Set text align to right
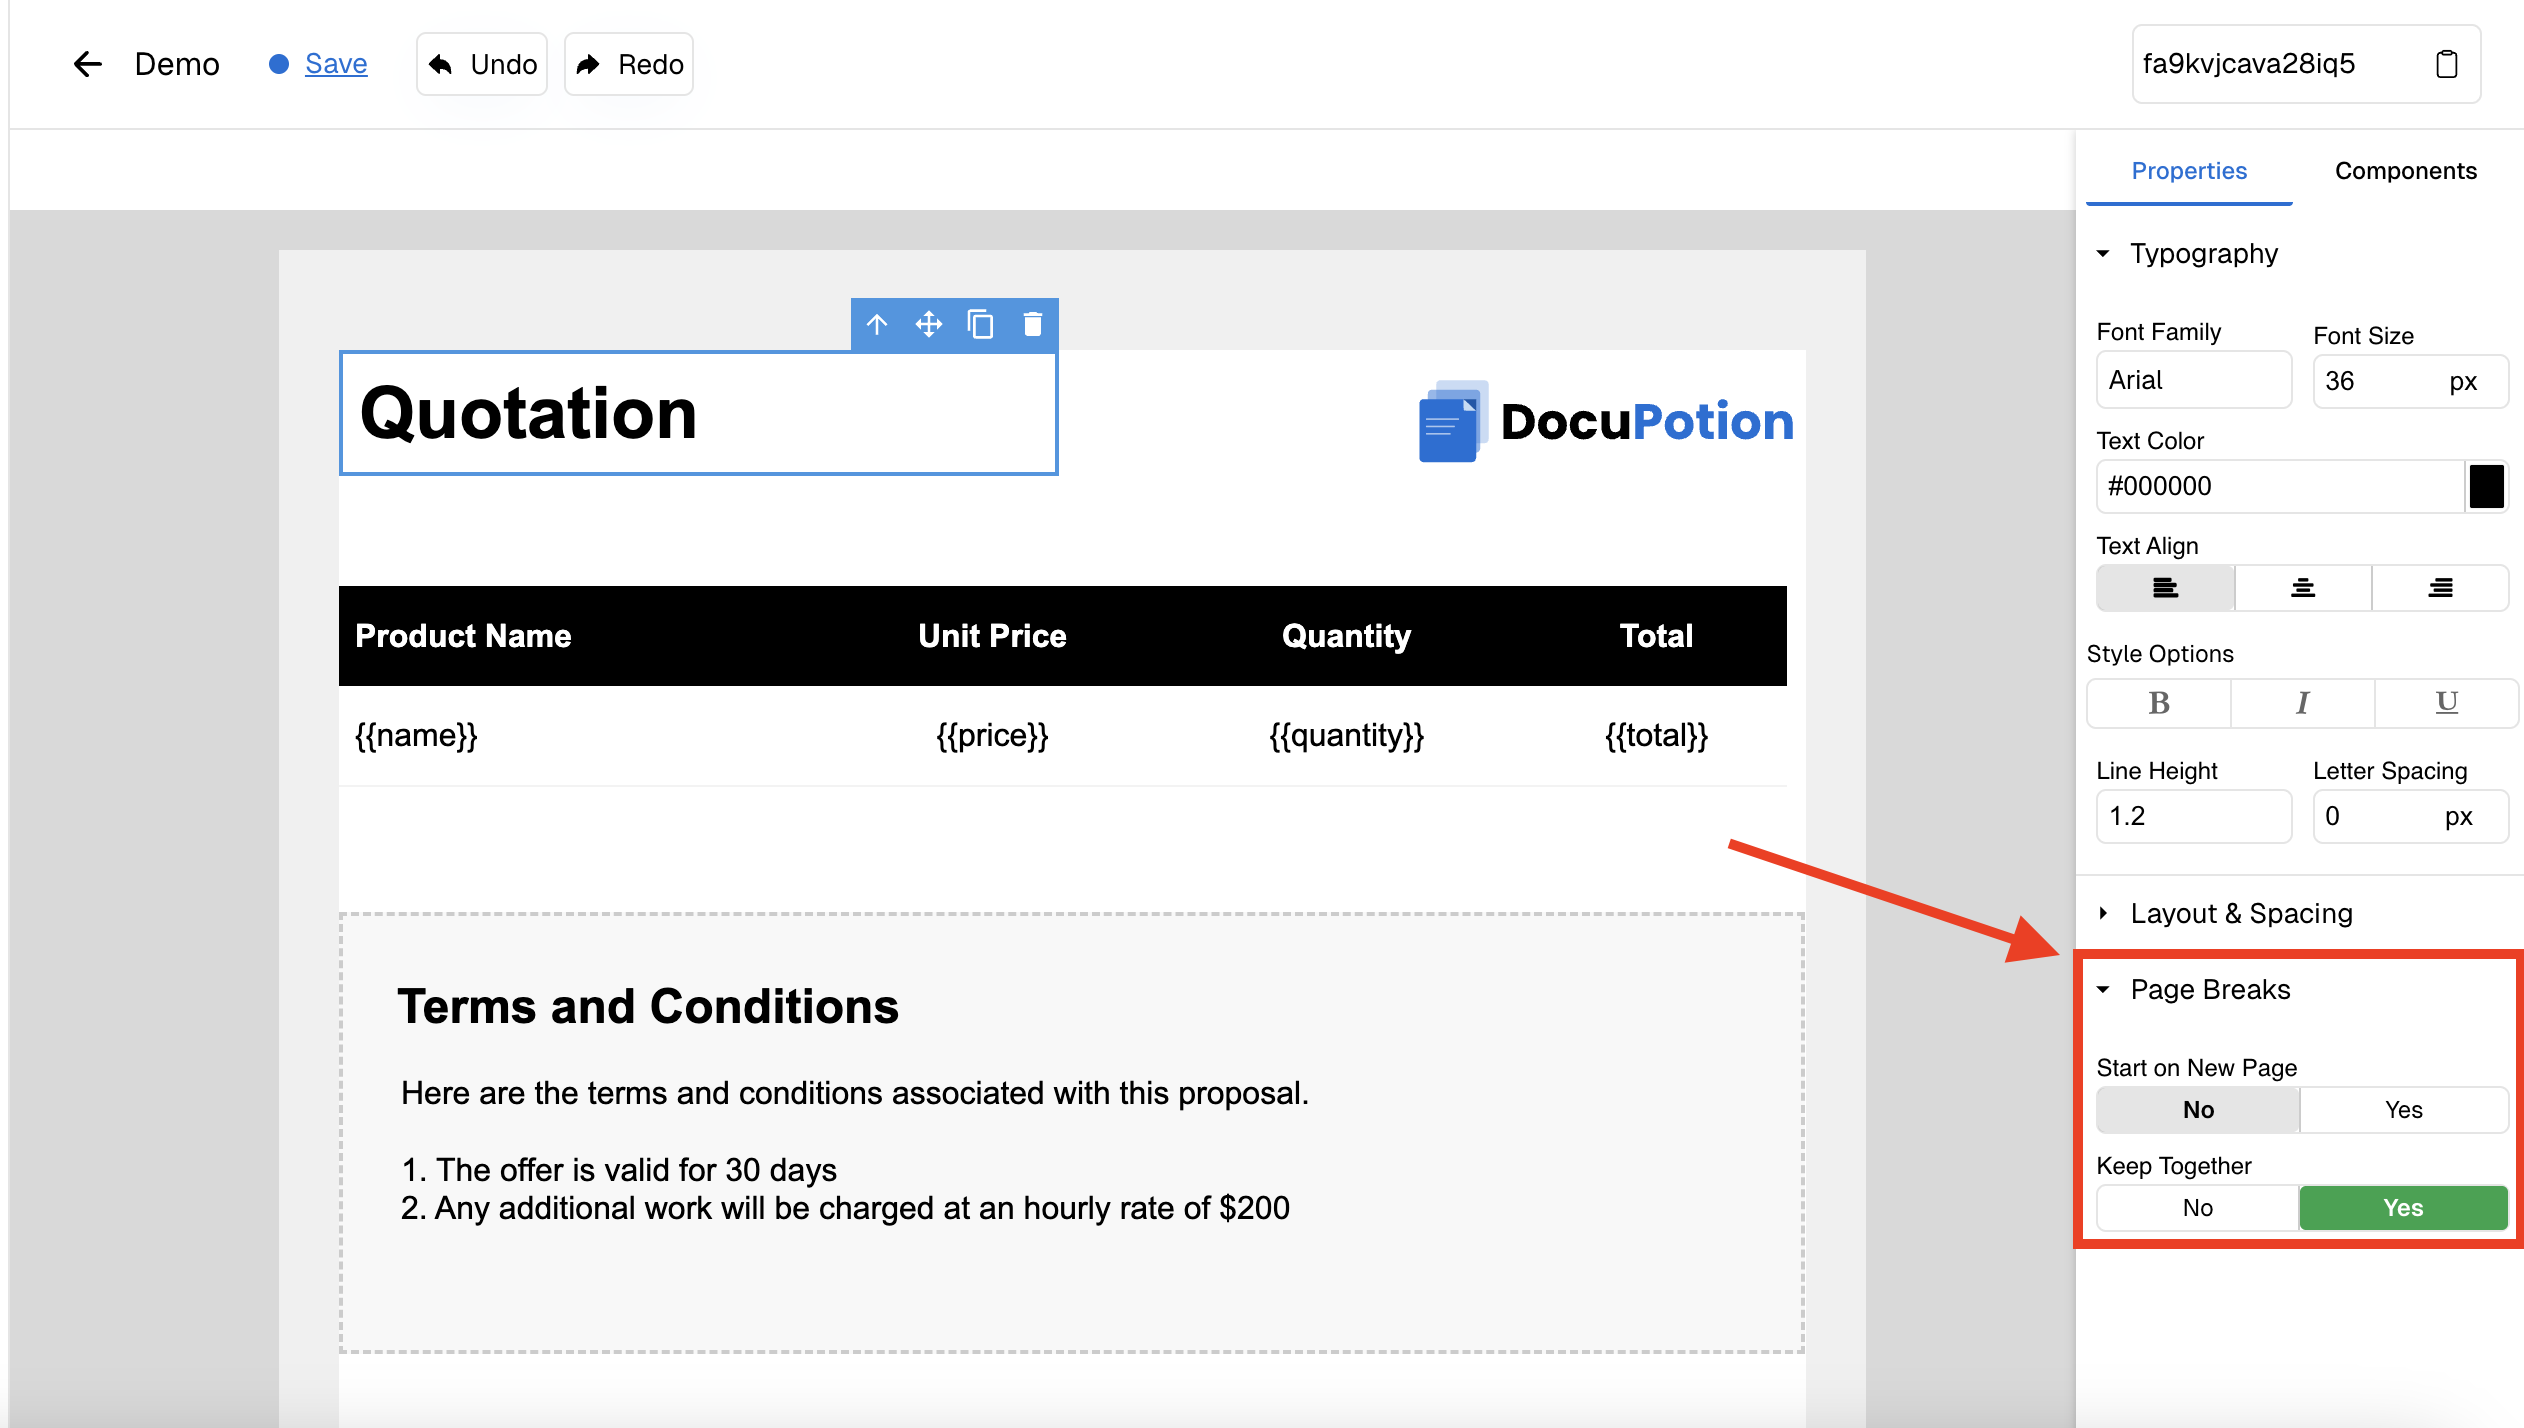 pos(2439,588)
